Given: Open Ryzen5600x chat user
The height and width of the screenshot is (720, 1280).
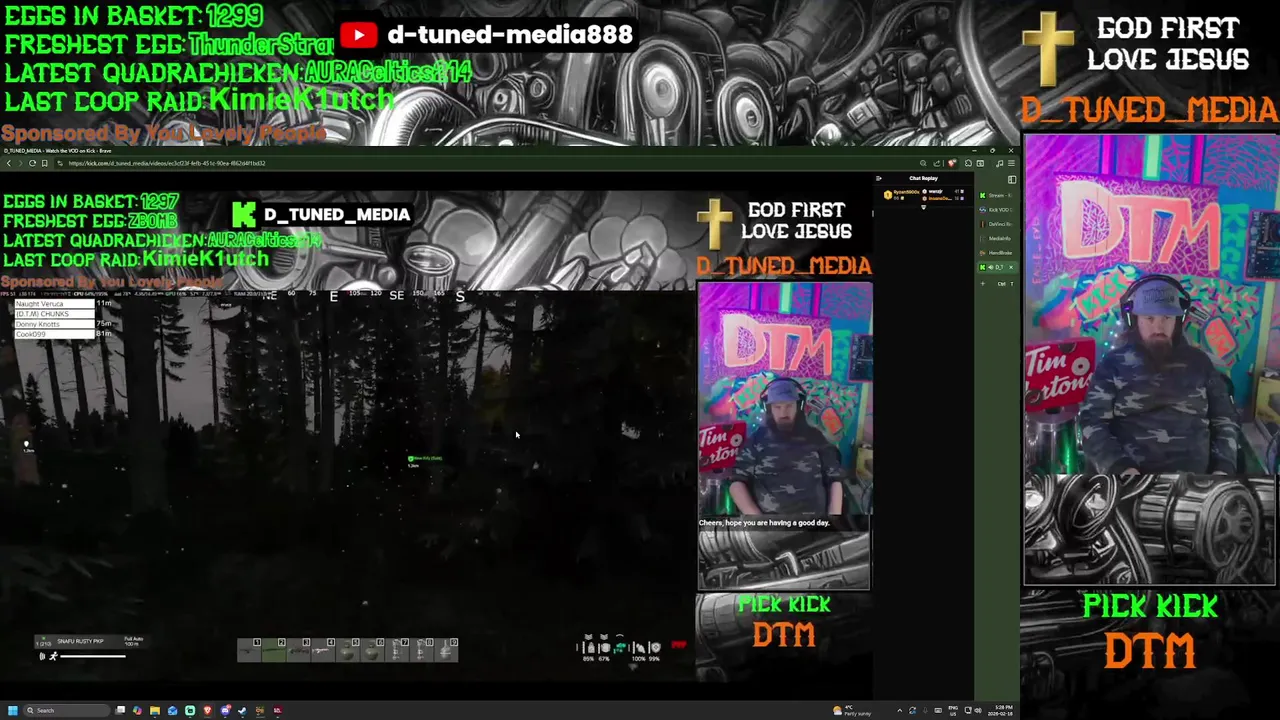Looking at the screenshot, I should pyautogui.click(x=906, y=192).
